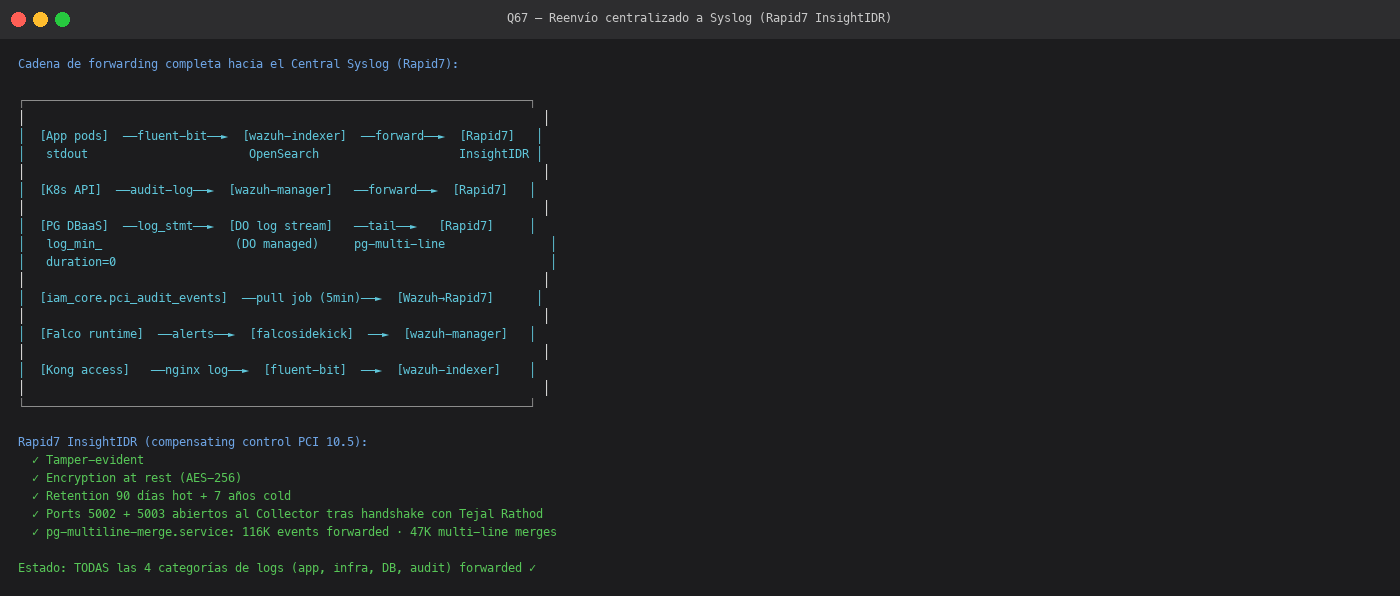Select the 'log_stmt' arrow label

(165, 226)
